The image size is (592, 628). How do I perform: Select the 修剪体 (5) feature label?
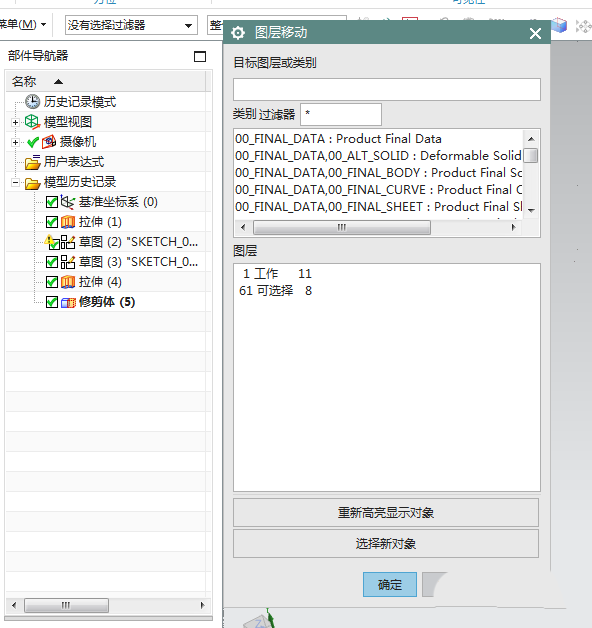[107, 302]
